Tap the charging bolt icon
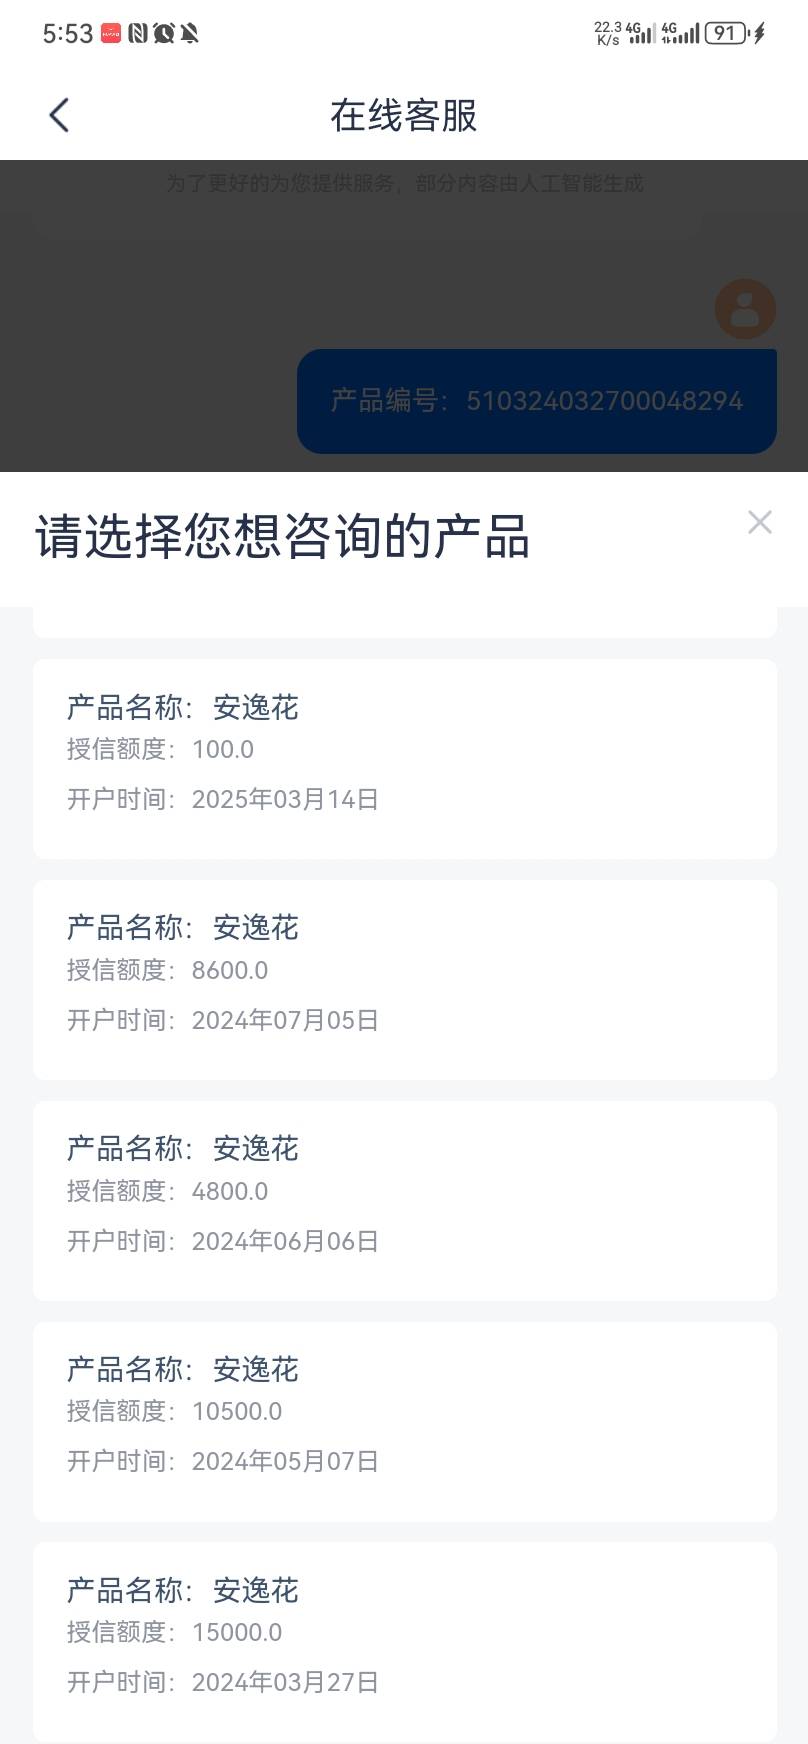 click(760, 33)
